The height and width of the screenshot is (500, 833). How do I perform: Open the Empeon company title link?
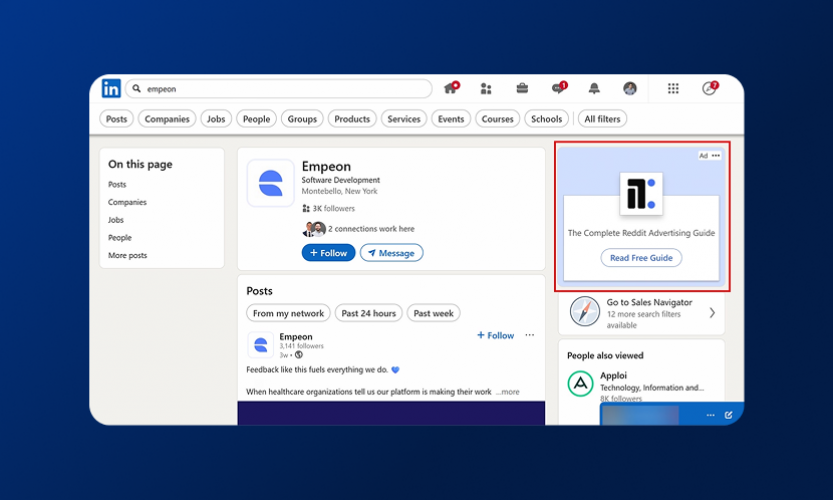click(x=326, y=166)
